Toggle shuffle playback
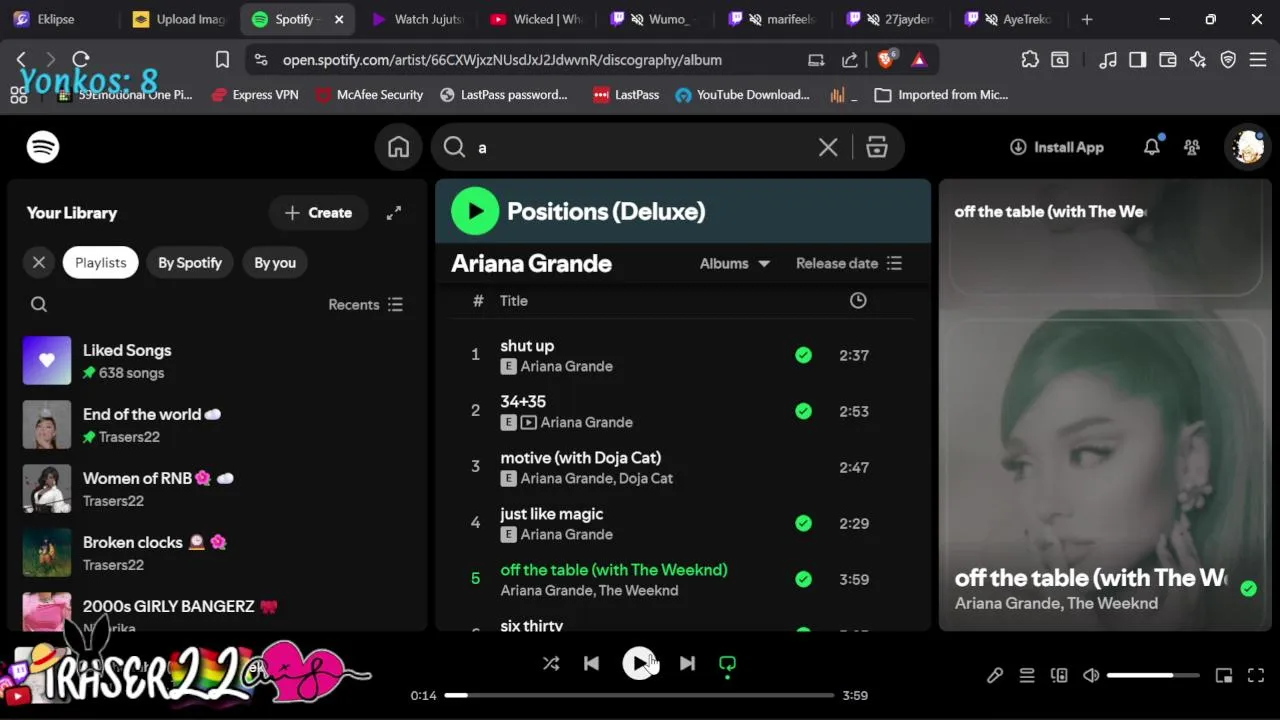Screen dimensions: 1280x720 pos(551,663)
